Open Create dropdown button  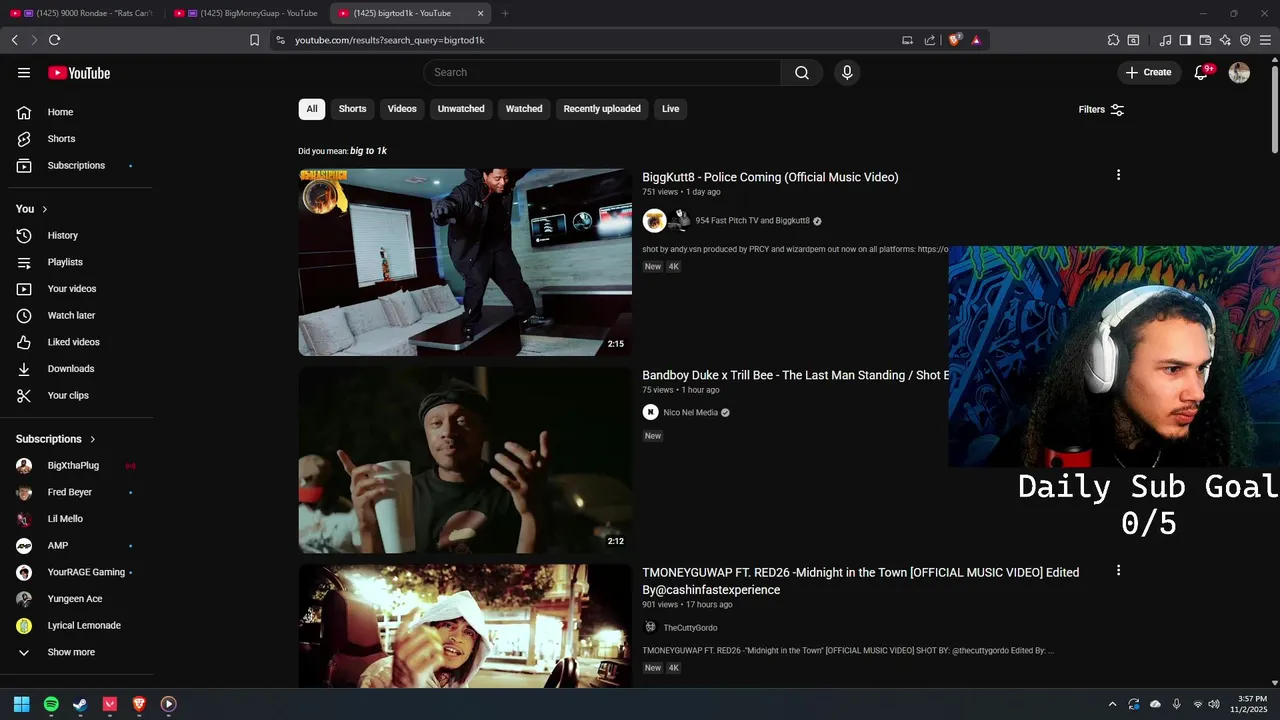tap(1148, 72)
